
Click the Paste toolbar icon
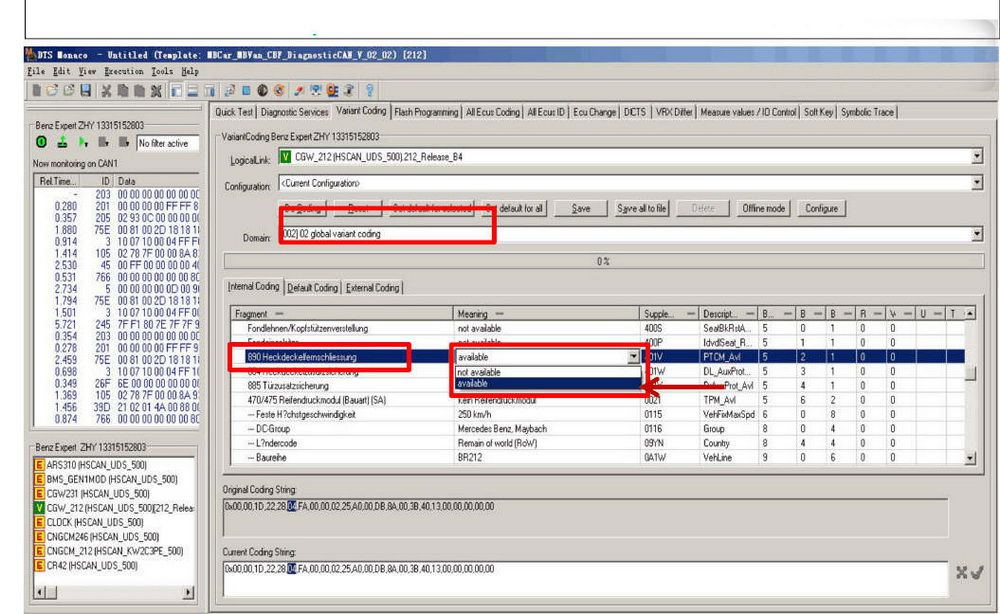(x=139, y=91)
